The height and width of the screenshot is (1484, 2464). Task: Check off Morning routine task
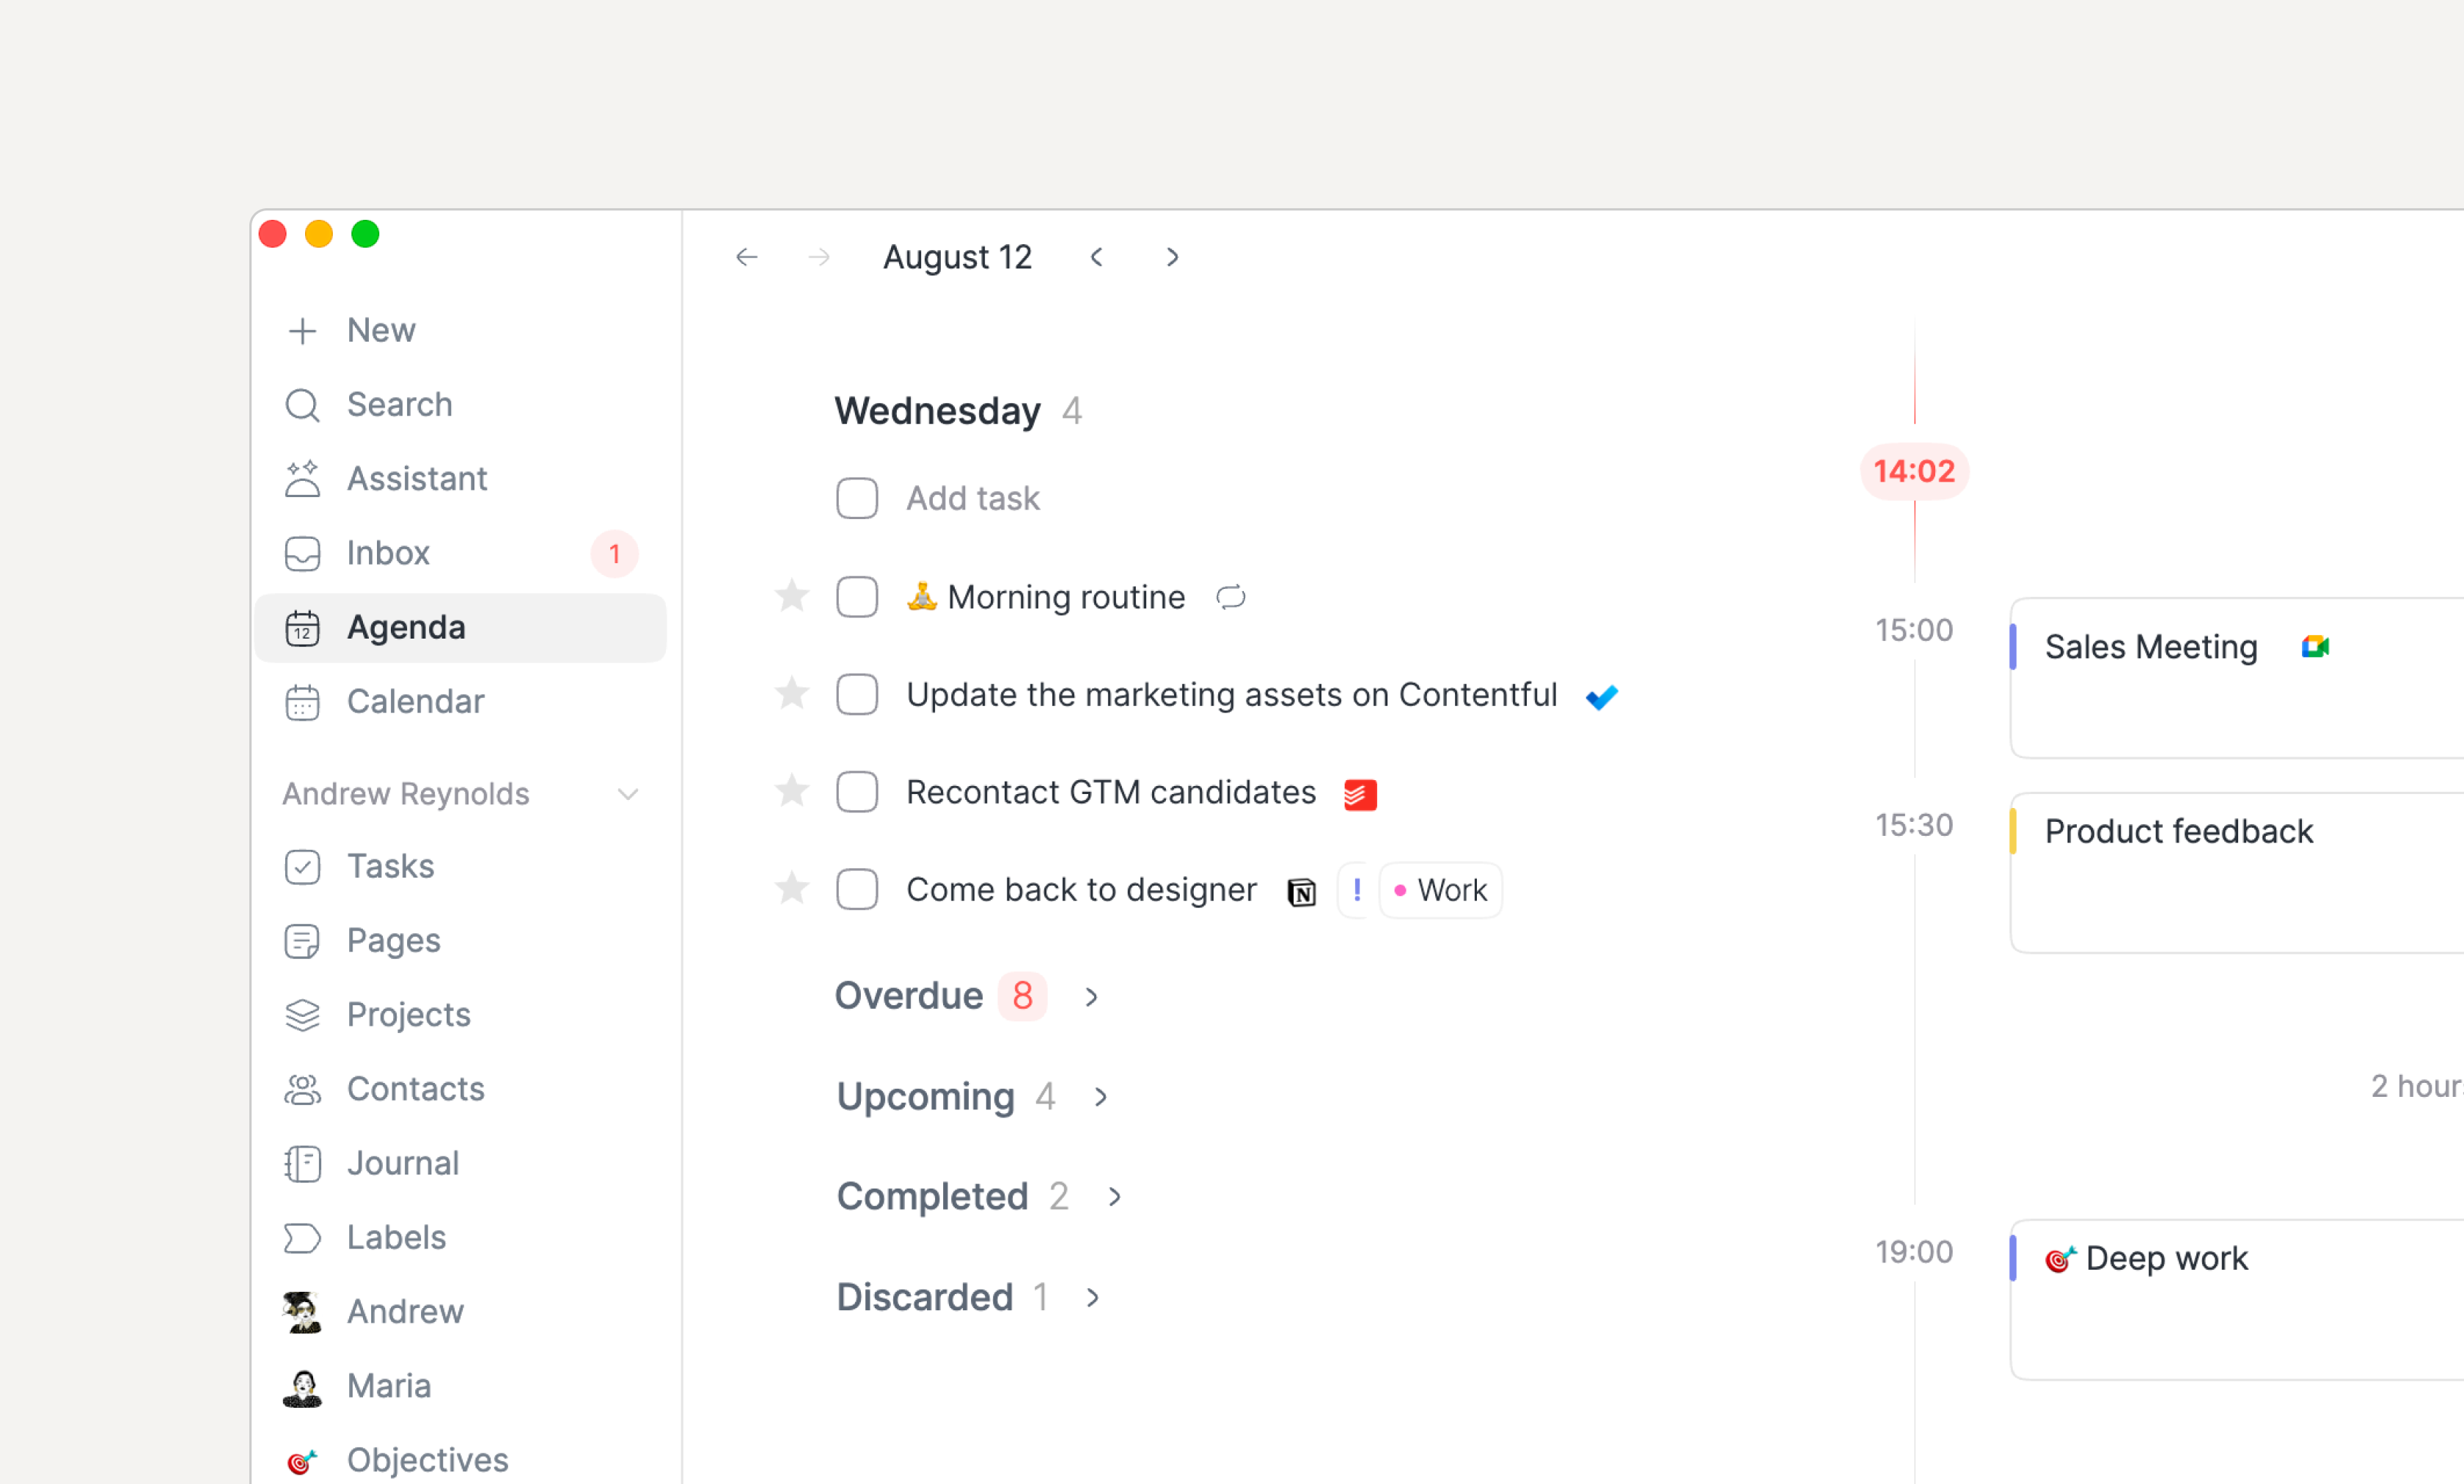[x=857, y=597]
